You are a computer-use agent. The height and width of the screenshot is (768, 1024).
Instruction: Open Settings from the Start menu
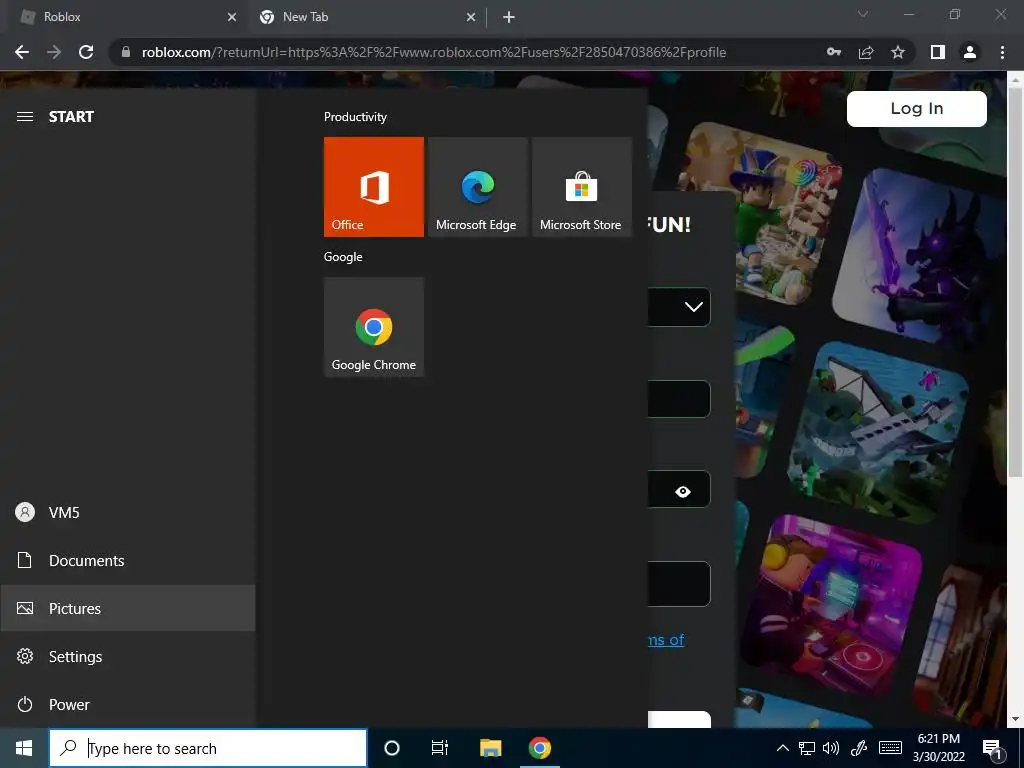[127, 656]
